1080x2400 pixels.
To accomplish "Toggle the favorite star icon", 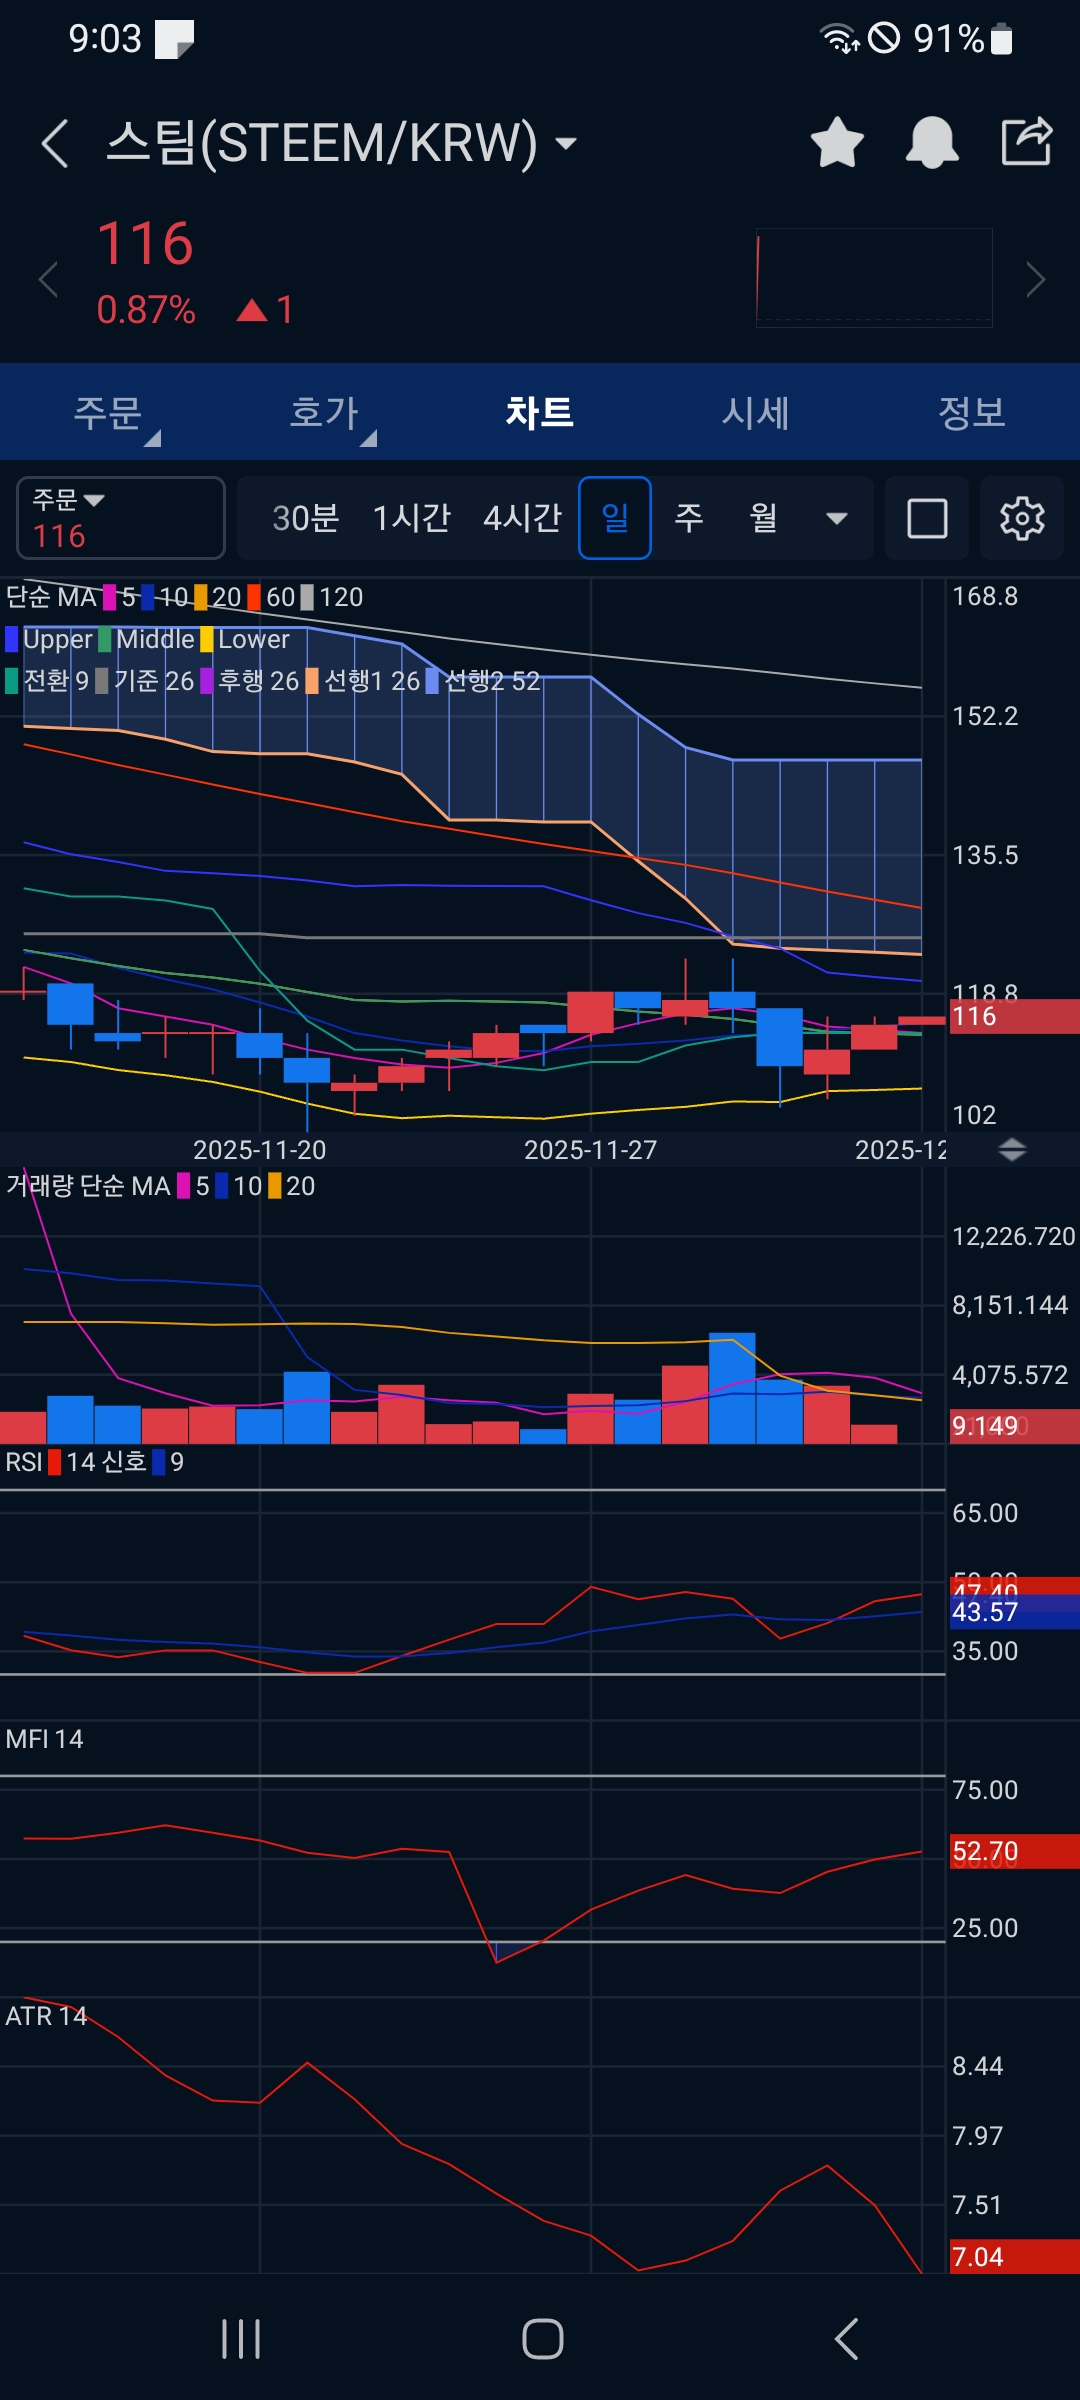I will coord(837,142).
